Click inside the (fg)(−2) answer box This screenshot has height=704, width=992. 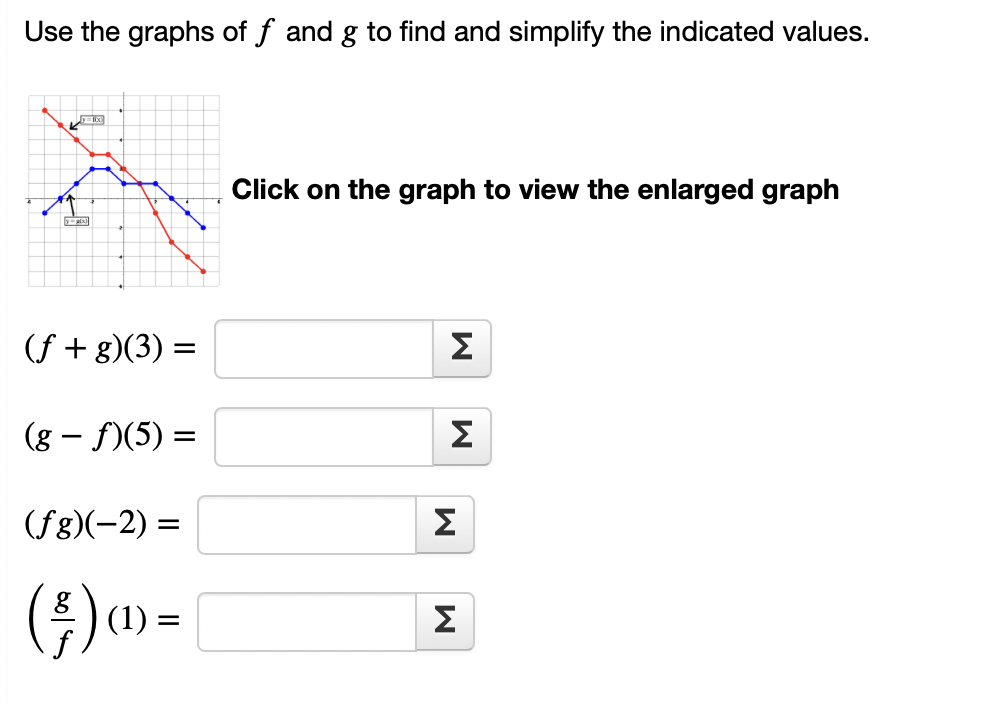(x=305, y=525)
